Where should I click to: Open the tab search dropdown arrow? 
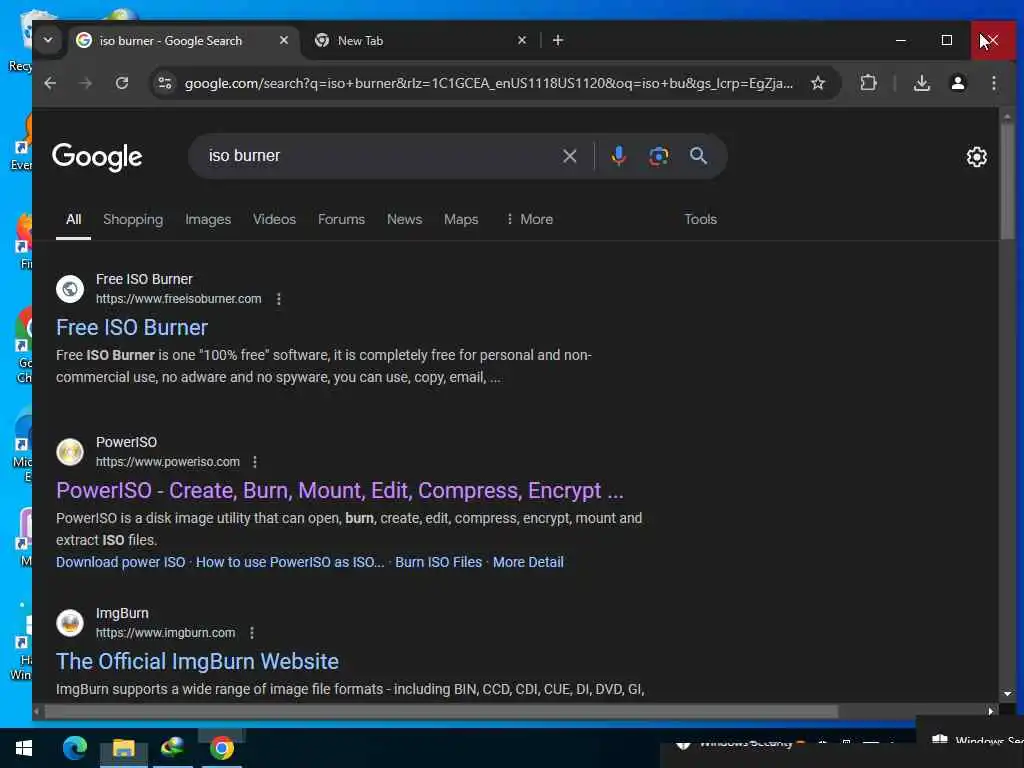point(48,40)
